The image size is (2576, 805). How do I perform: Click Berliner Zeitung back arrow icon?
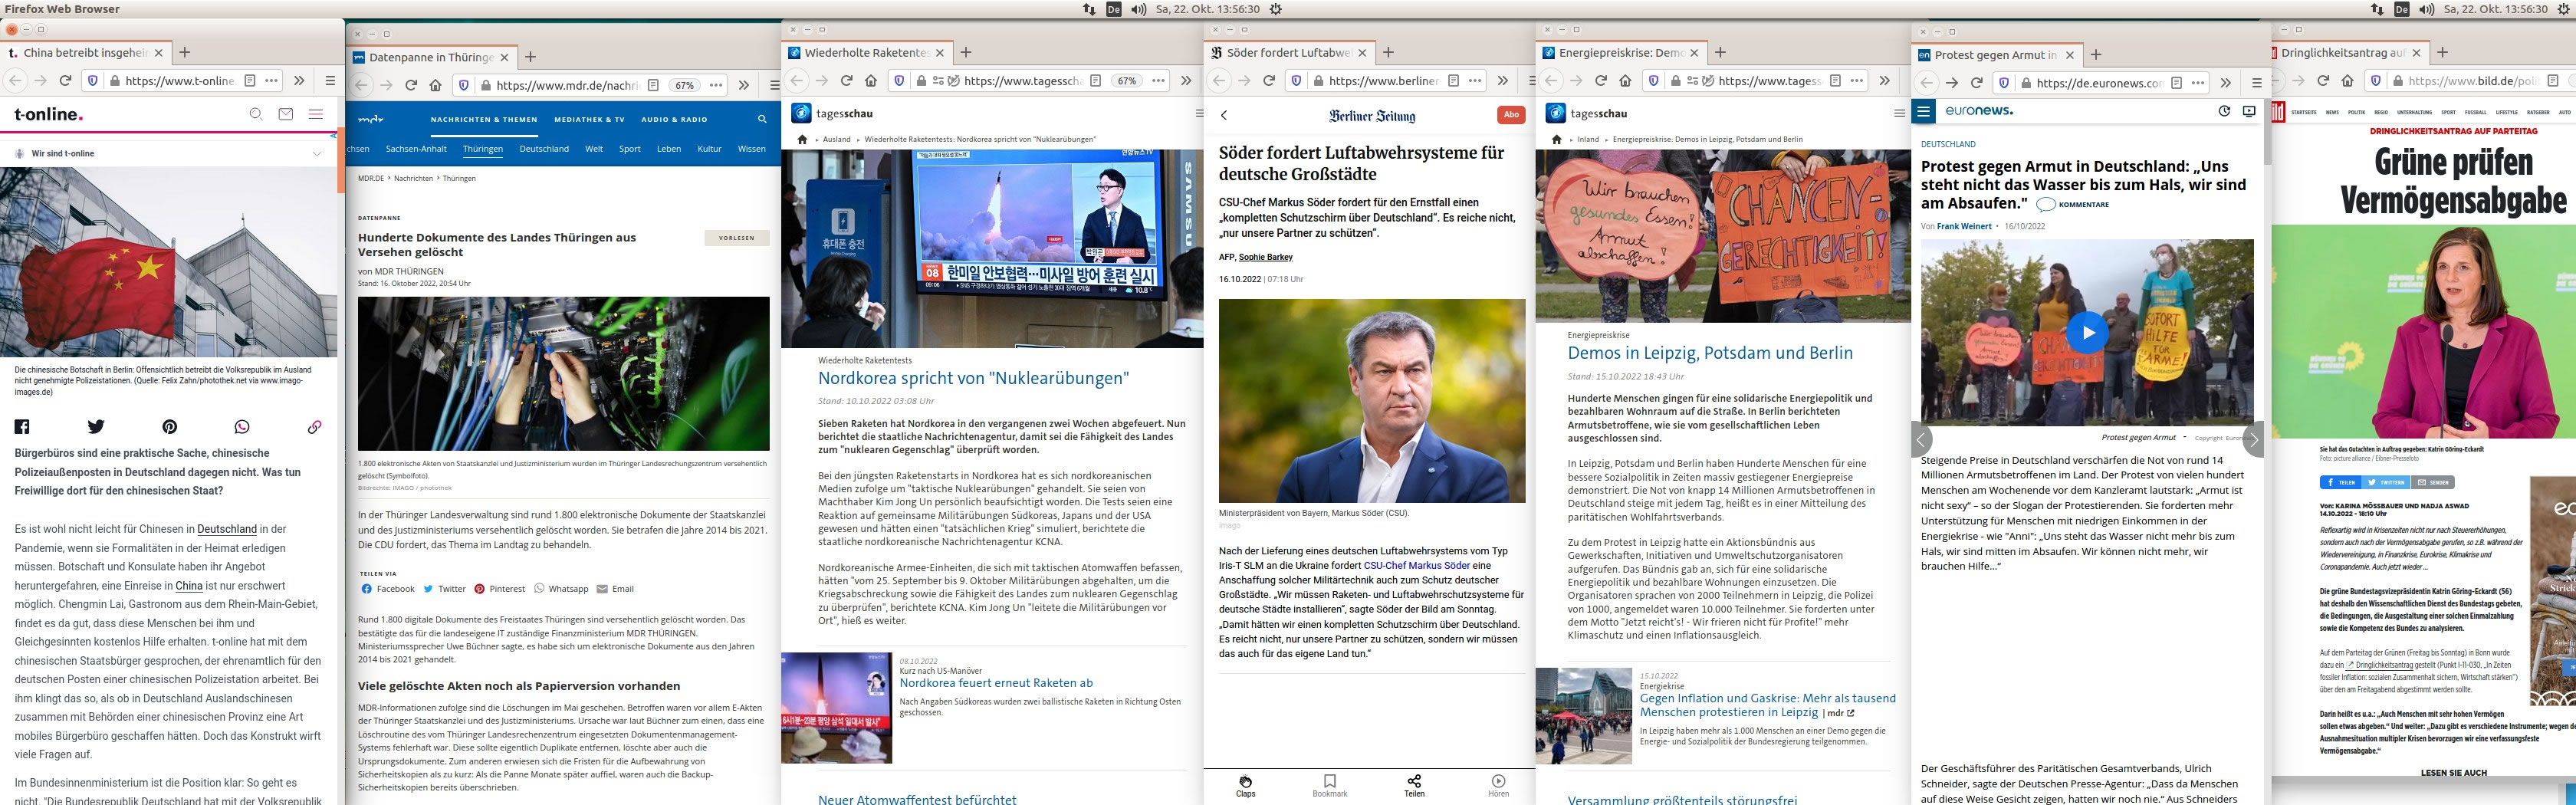1223,115
